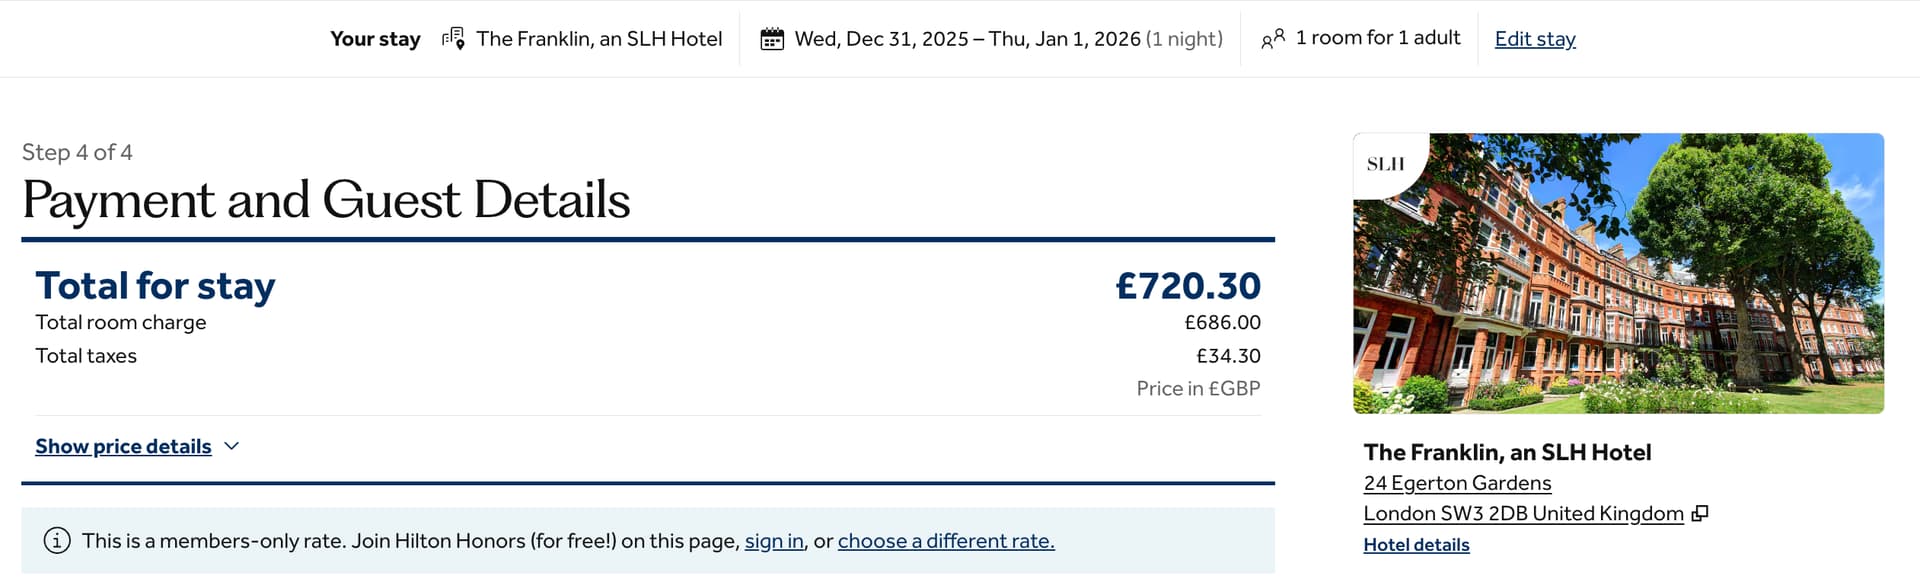Follow the sign in link
1920x579 pixels.
(774, 541)
